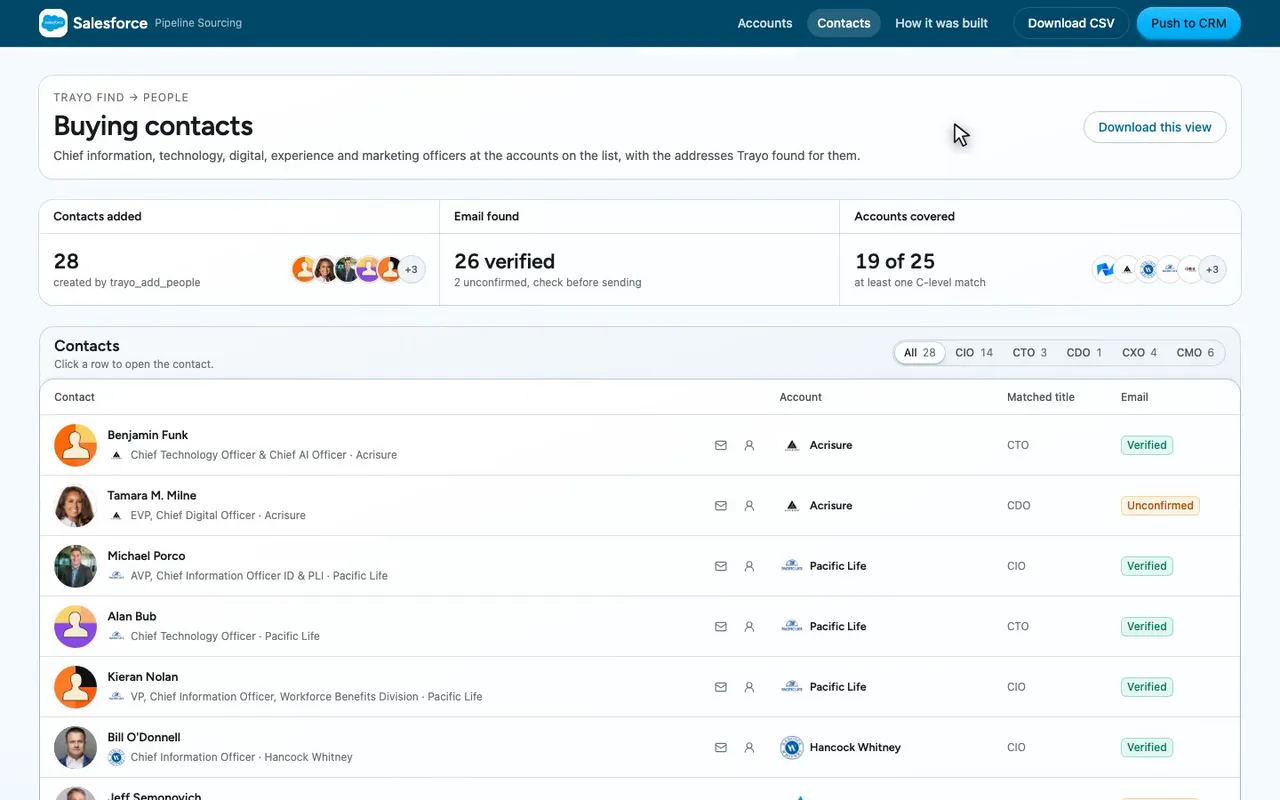Select the All 28 filter
Image resolution: width=1280 pixels, height=800 pixels.
920,353
